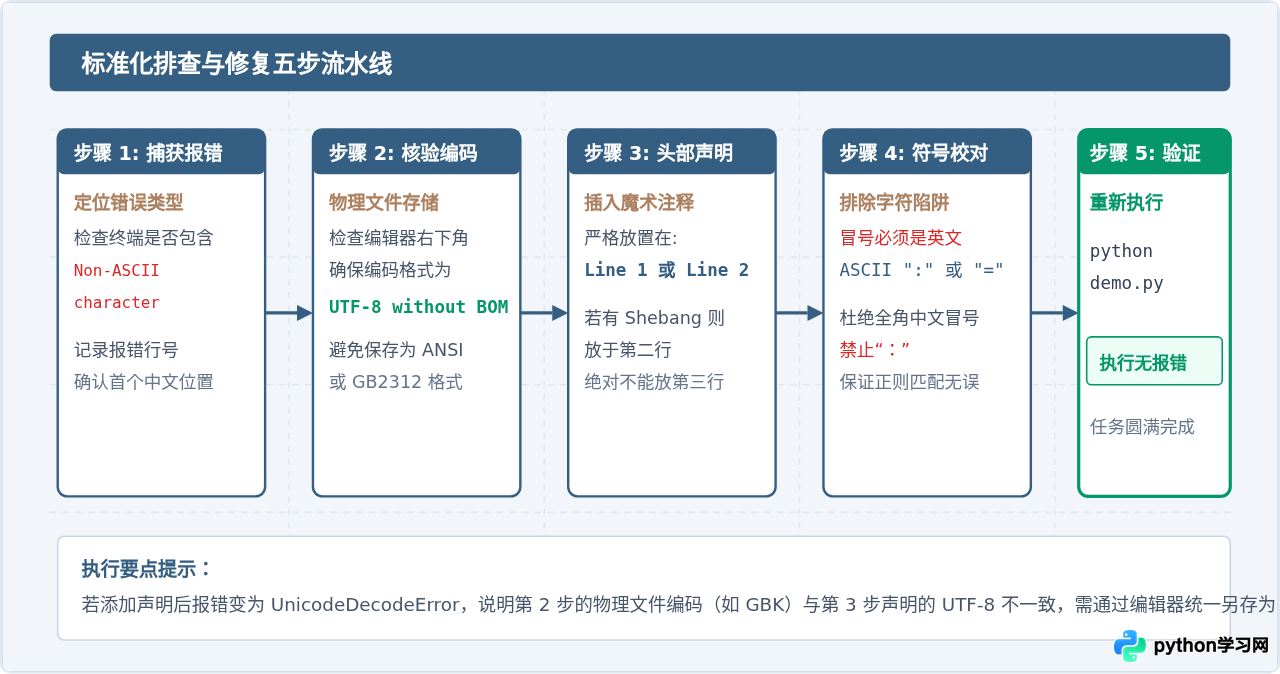The height and width of the screenshot is (674, 1280).
Task: Click the line '避免保存为 ANSI'
Action: click(x=396, y=350)
